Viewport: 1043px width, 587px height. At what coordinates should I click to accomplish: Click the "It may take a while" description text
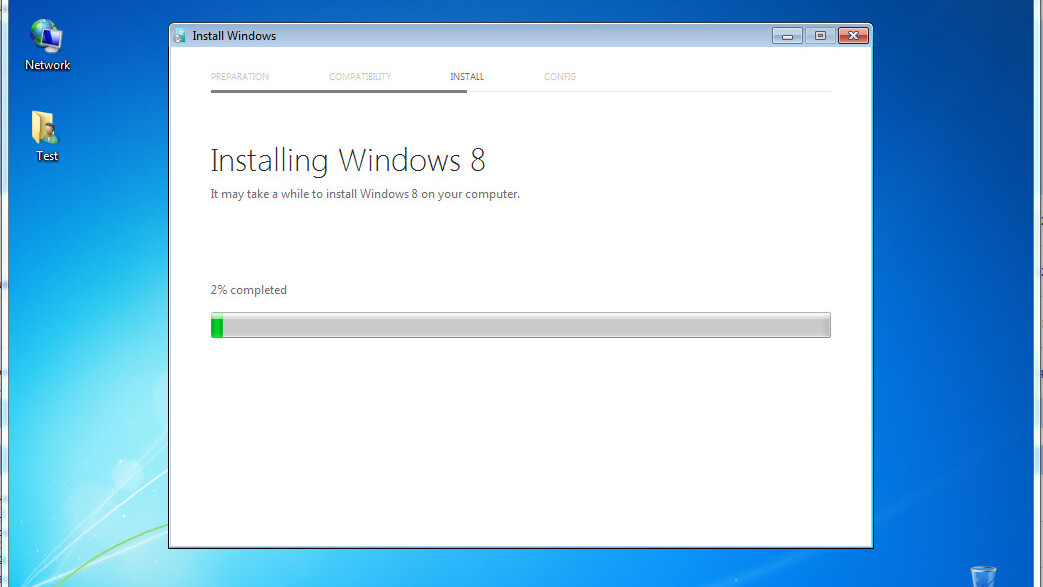(365, 194)
